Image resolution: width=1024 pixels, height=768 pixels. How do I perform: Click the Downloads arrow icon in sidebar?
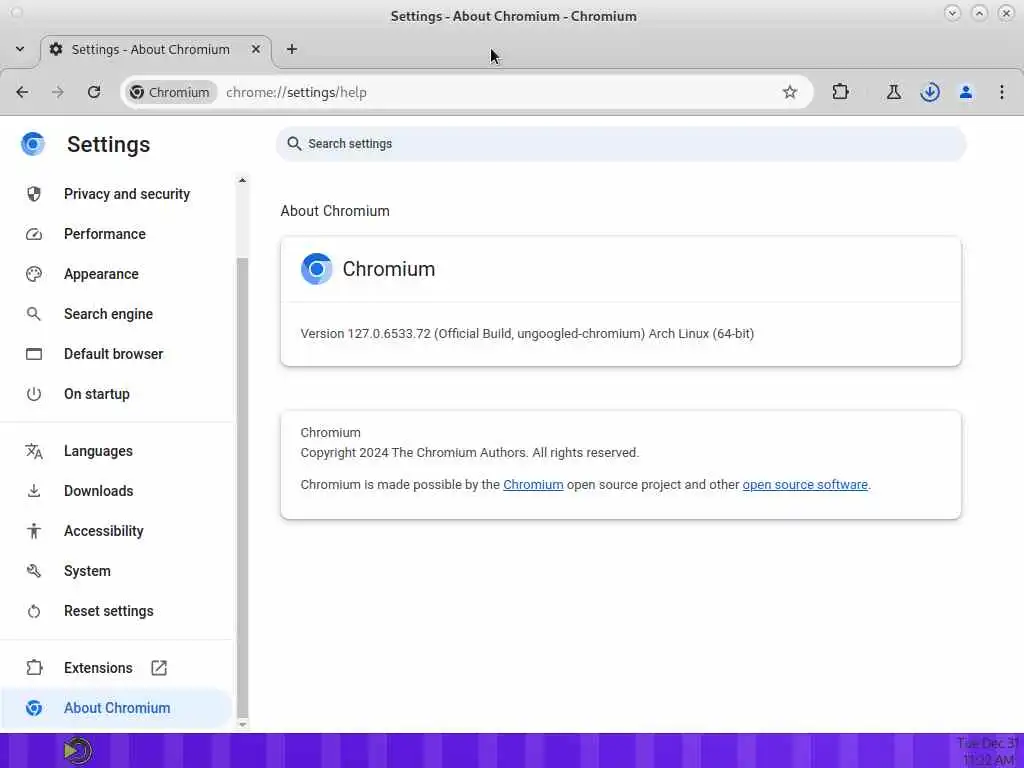coord(34,490)
